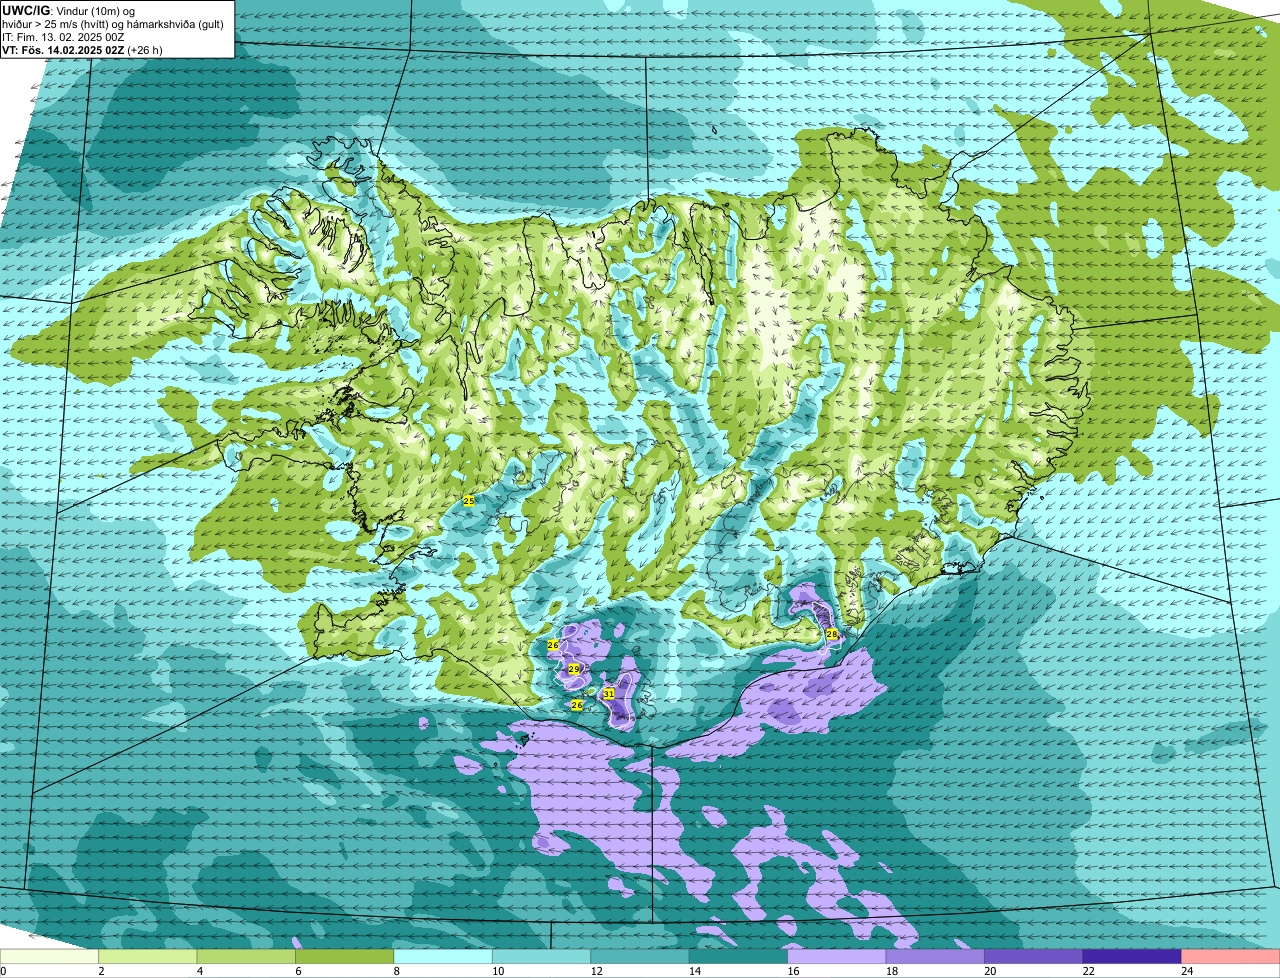Click the yellow gust label 31

coord(609,693)
